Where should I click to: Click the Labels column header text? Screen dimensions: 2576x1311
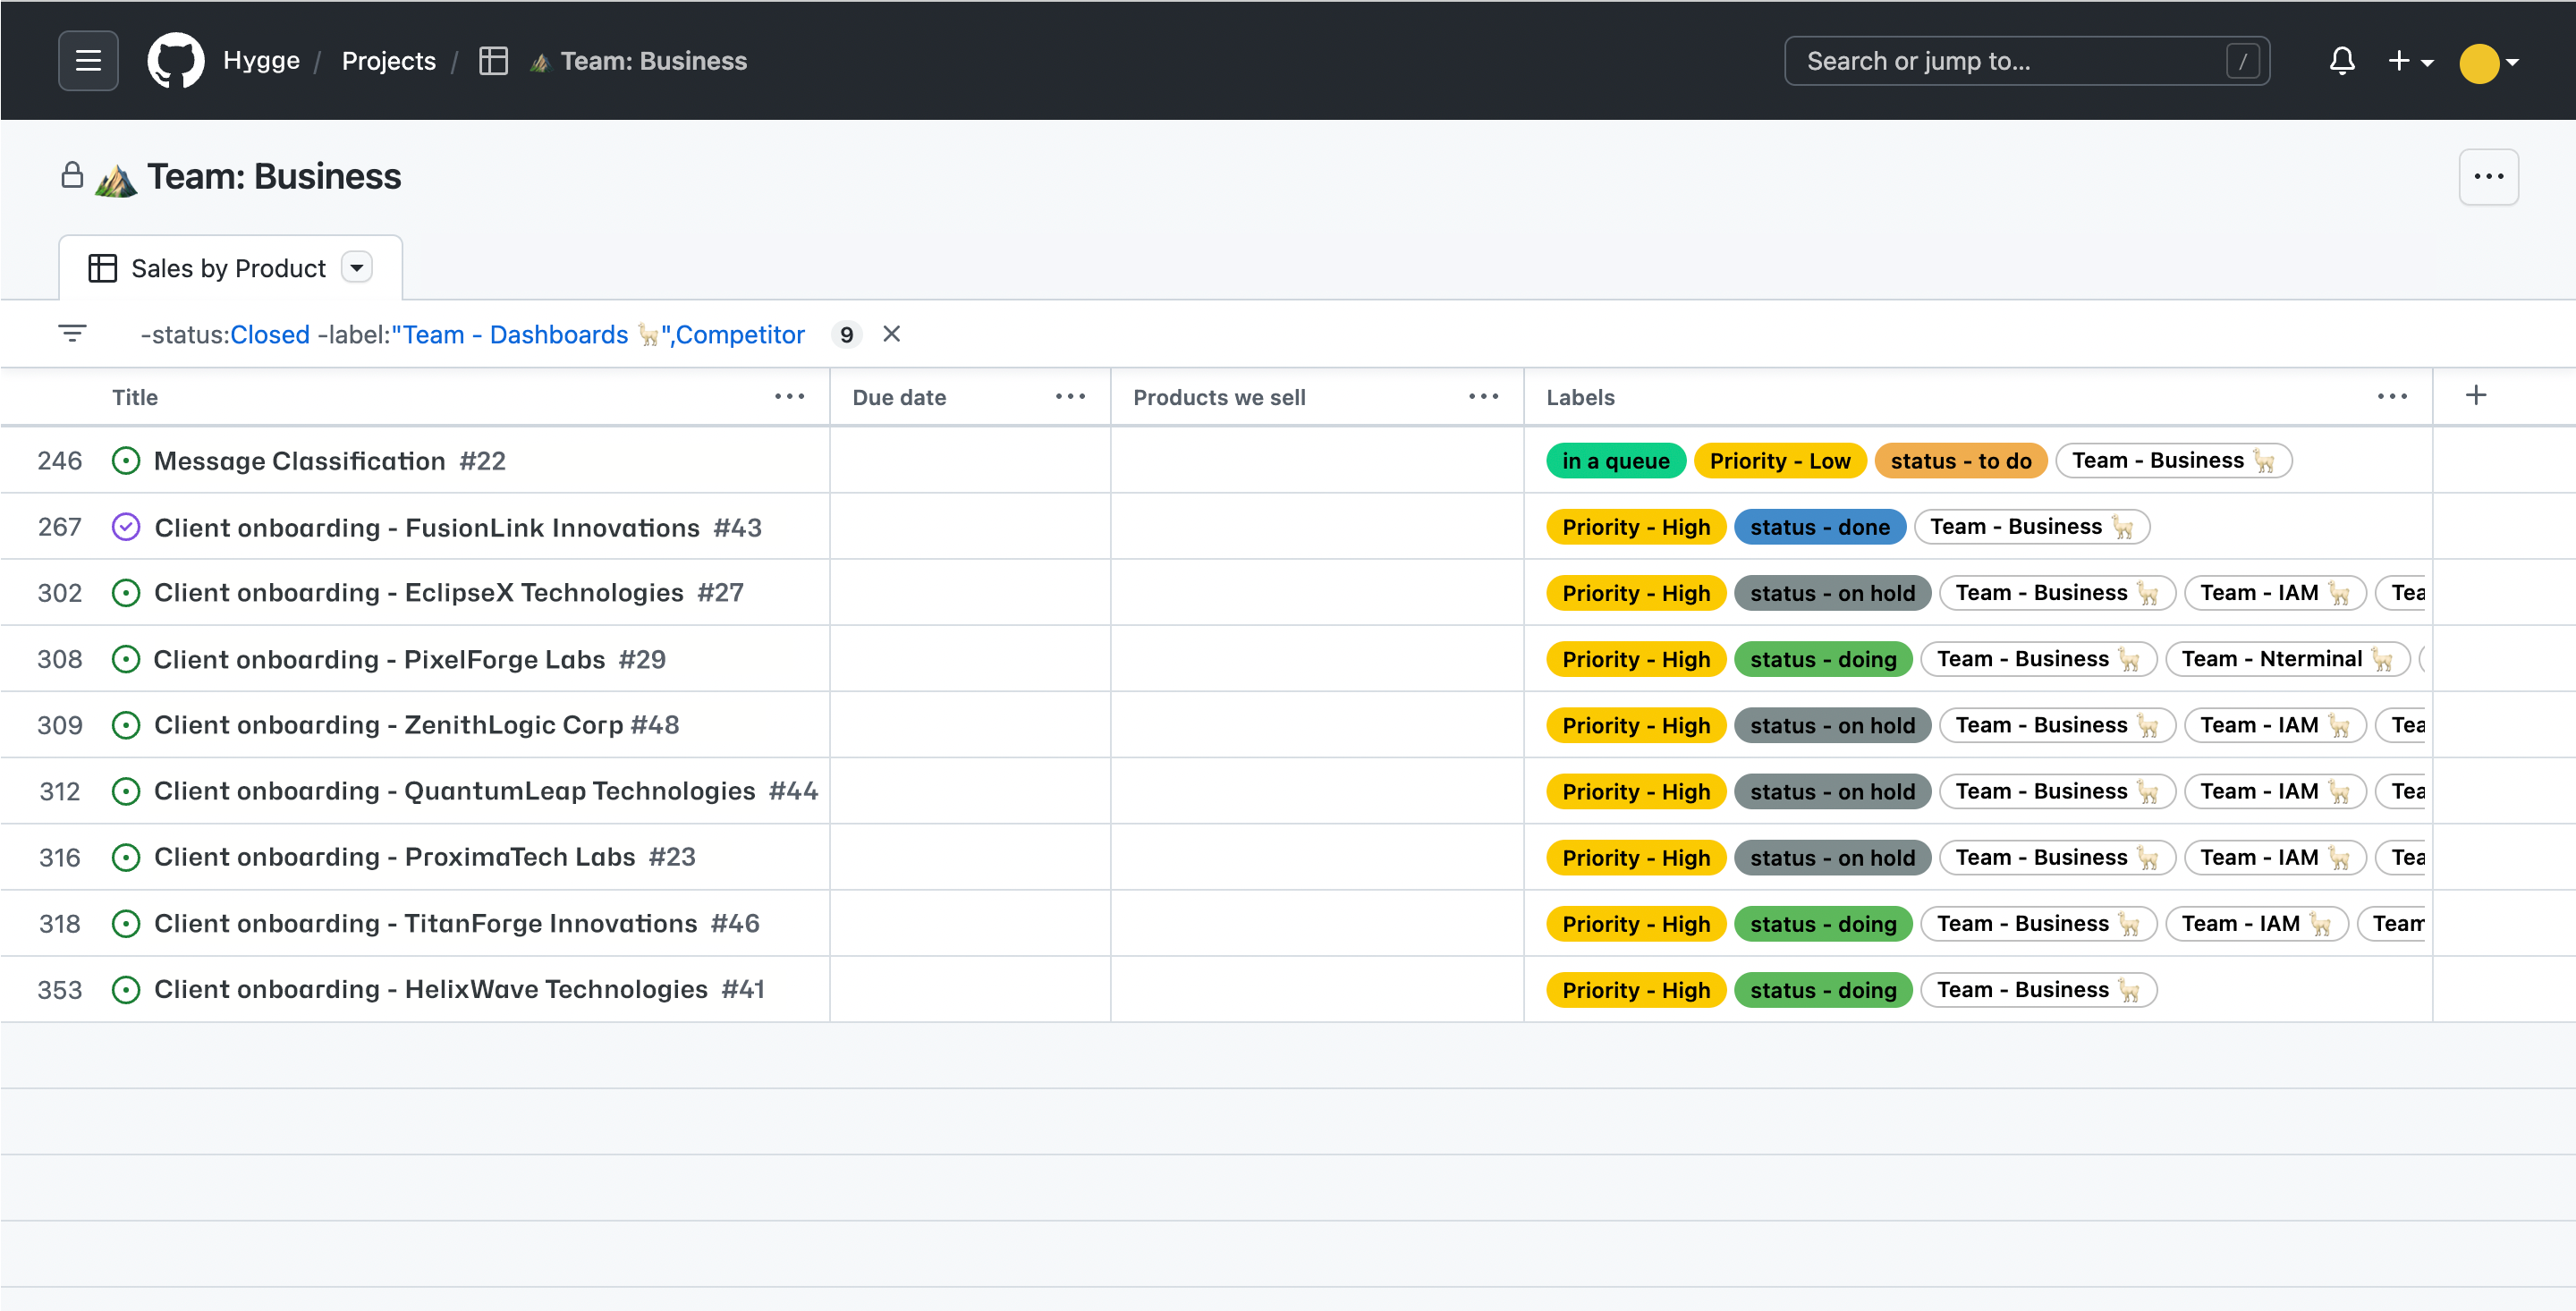coord(1580,397)
